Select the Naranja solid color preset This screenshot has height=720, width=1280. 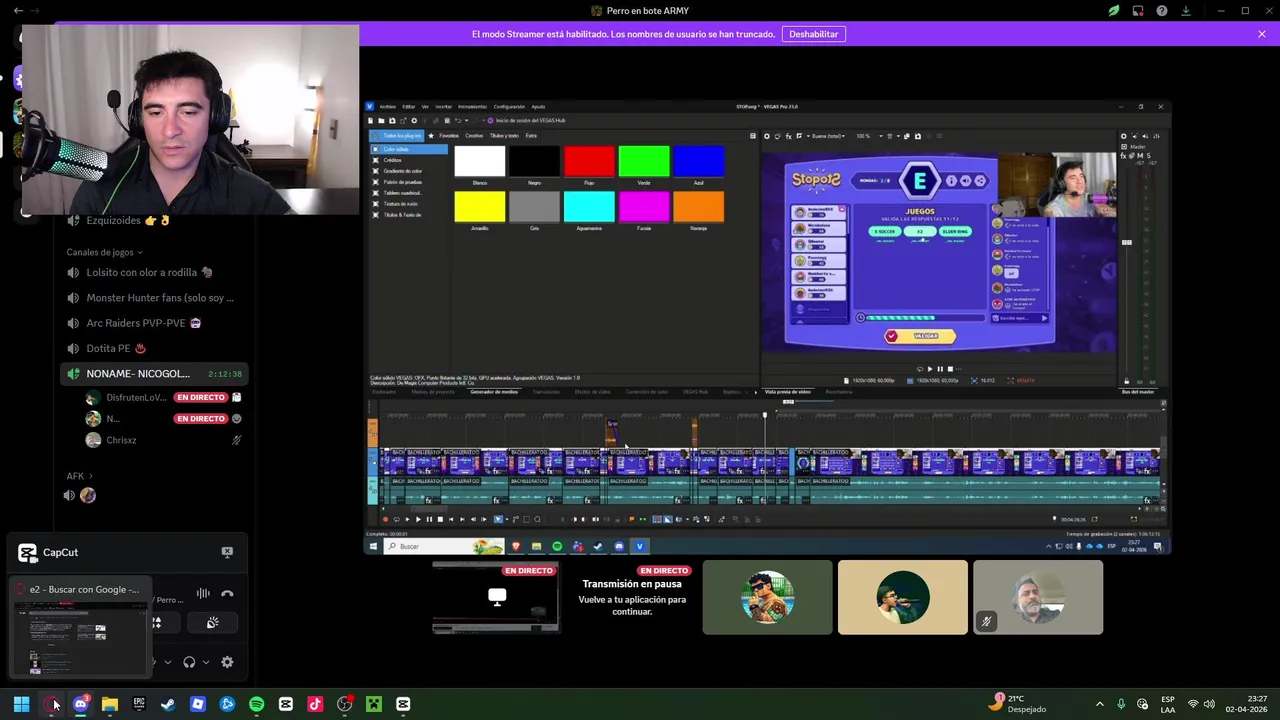tap(699, 206)
